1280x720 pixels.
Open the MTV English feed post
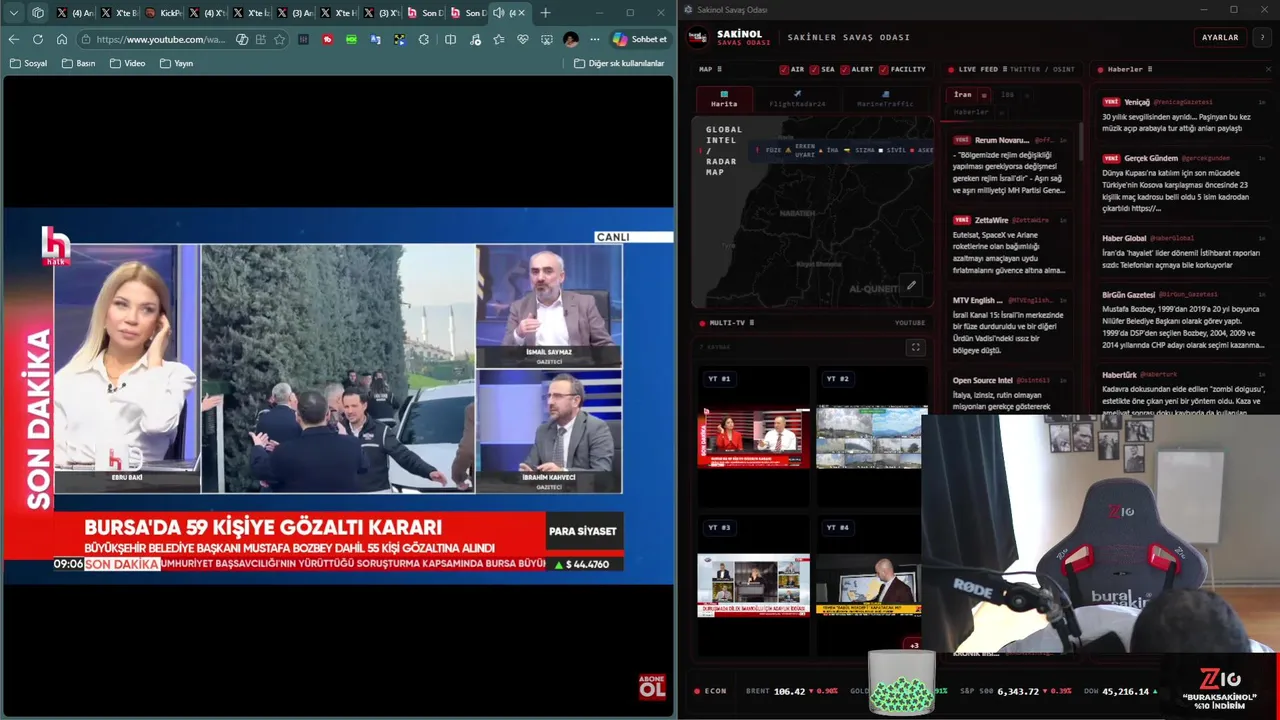pos(1010,325)
